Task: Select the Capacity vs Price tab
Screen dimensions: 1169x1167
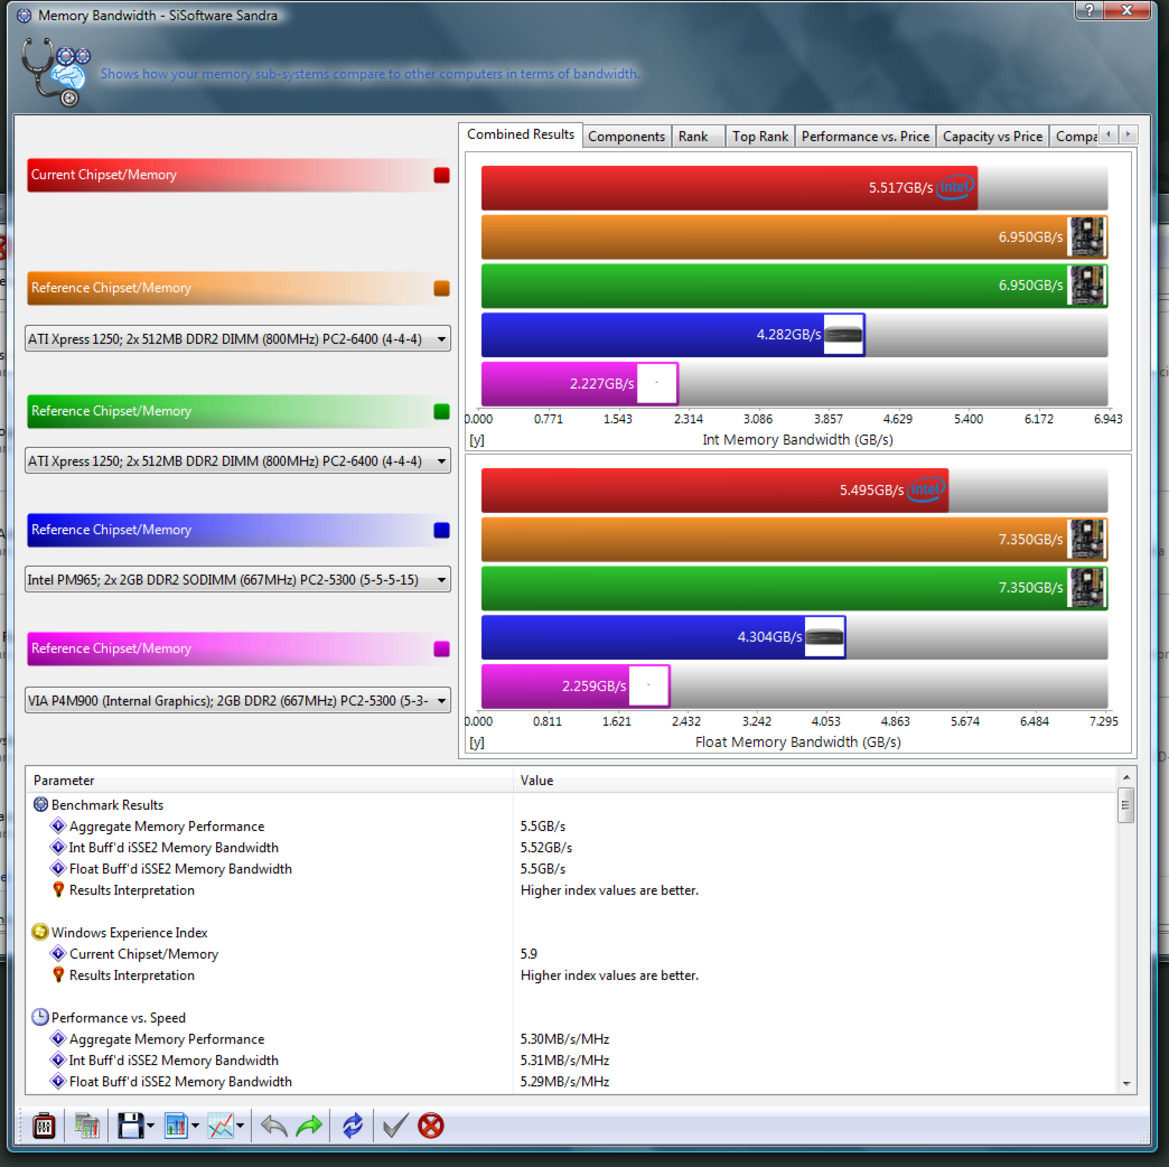Action: (992, 136)
